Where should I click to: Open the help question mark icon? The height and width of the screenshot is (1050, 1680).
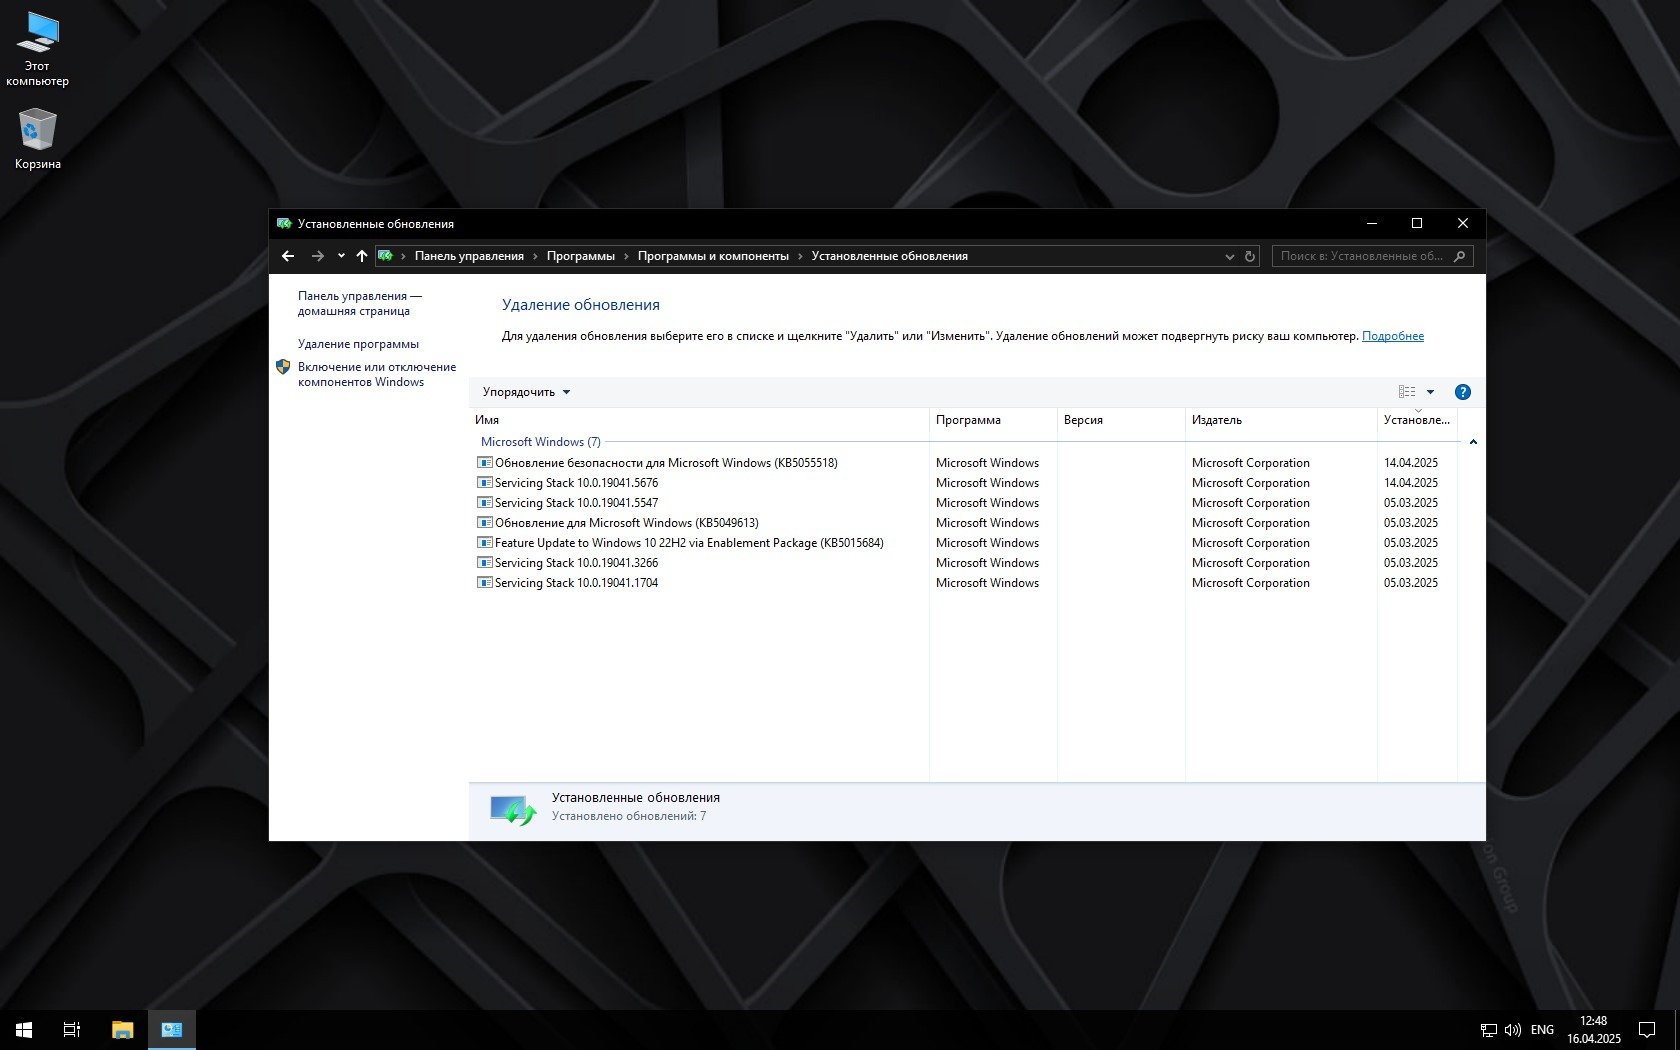click(1462, 392)
